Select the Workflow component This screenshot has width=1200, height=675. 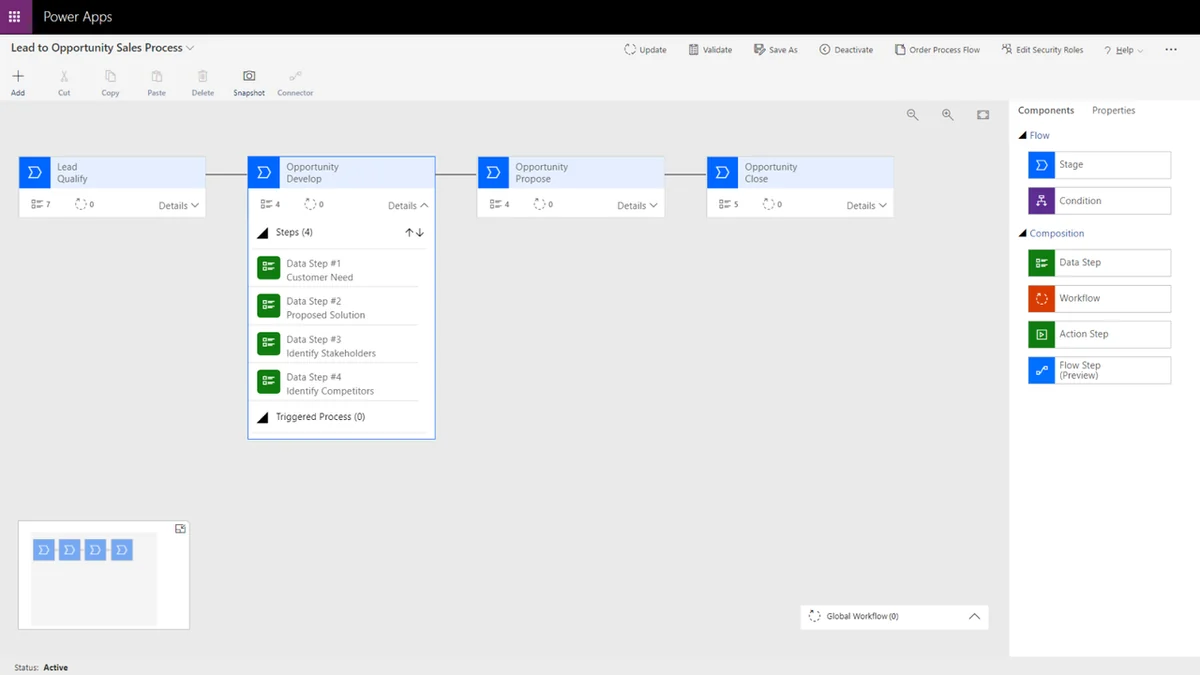[x=1098, y=298]
